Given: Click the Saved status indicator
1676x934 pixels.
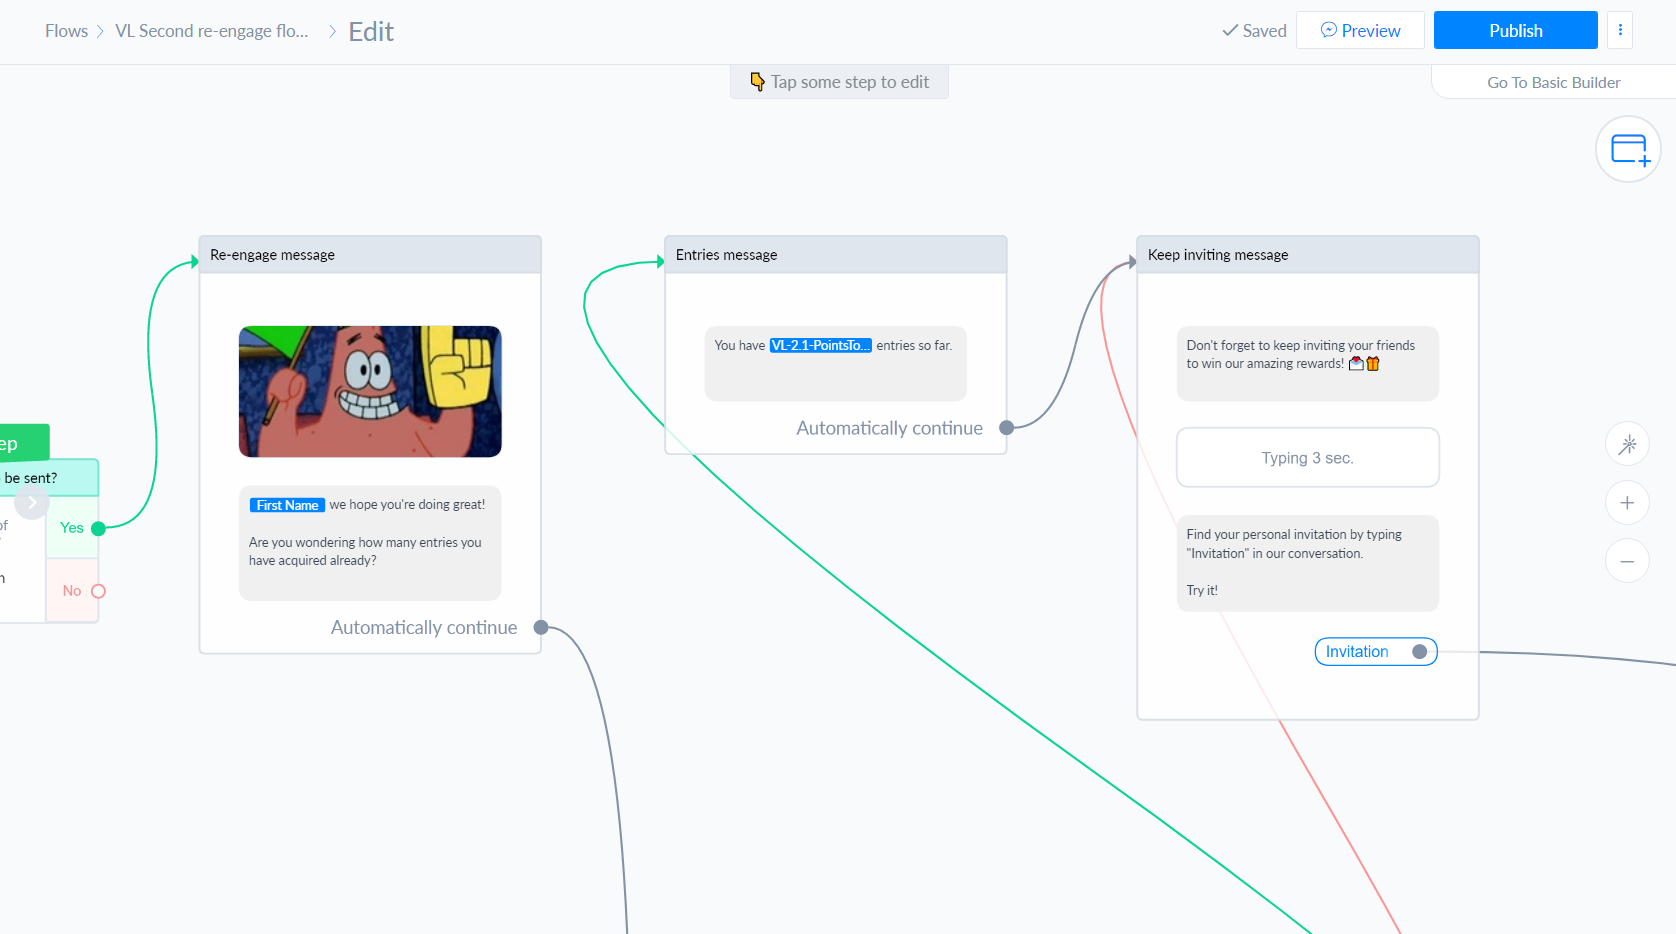Looking at the screenshot, I should [1254, 31].
